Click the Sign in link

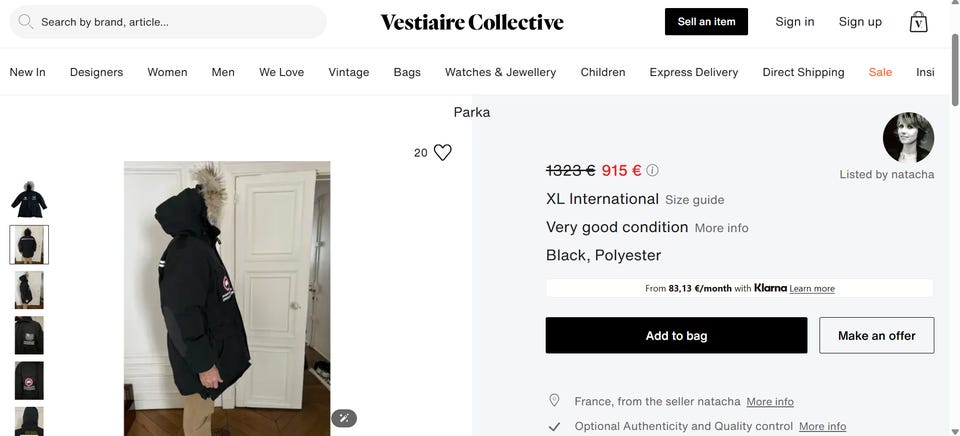point(795,22)
